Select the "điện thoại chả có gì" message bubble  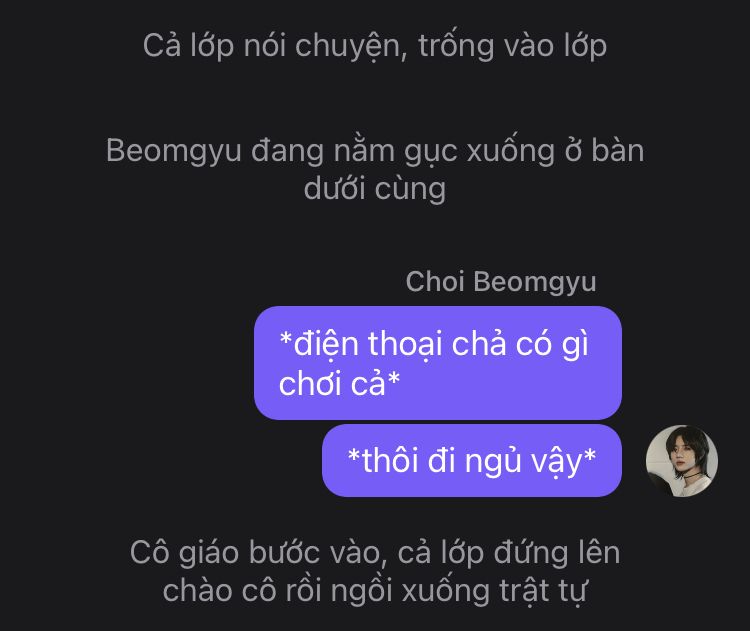[x=438, y=363]
